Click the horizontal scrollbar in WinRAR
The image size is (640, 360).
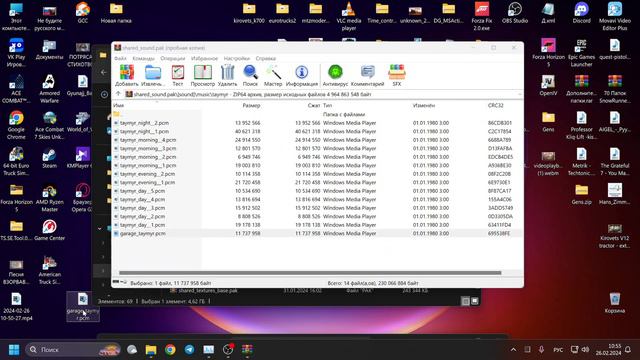coord(310,273)
